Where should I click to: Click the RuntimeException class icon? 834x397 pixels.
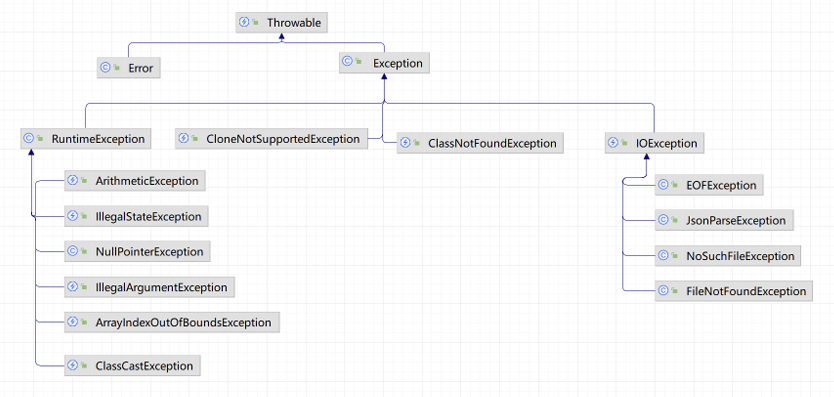tap(29, 138)
